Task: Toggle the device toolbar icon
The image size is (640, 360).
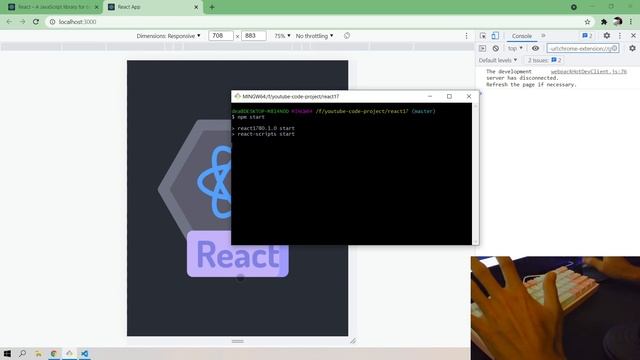Action: click(x=495, y=36)
